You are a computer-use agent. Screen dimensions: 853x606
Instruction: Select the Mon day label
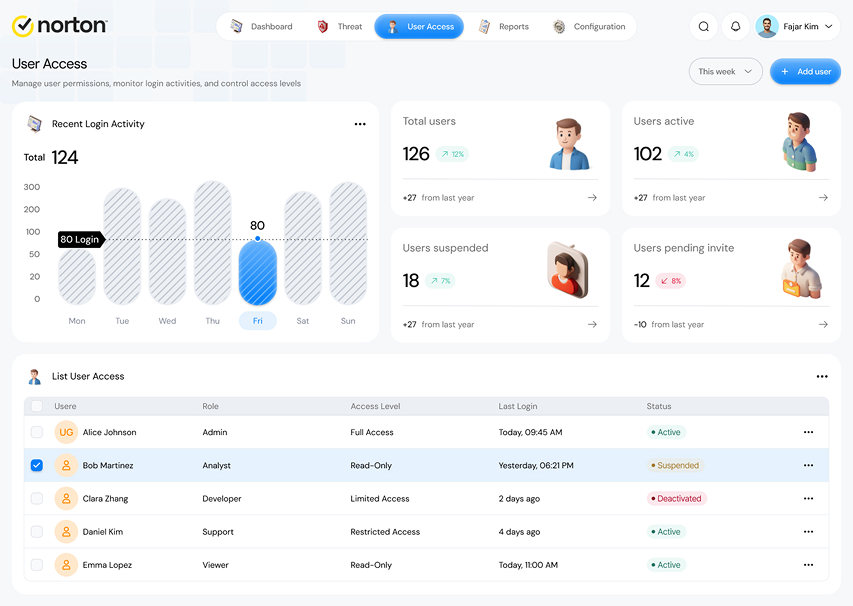[77, 321]
